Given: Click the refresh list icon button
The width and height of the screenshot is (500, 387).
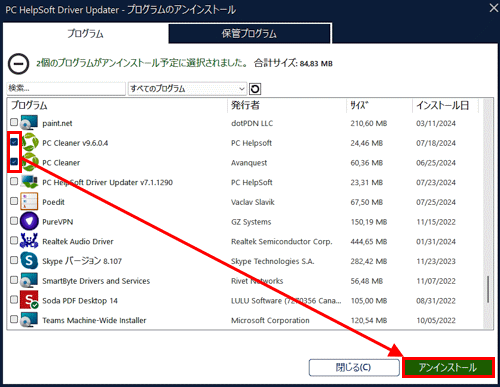Looking at the screenshot, I should 255,89.
